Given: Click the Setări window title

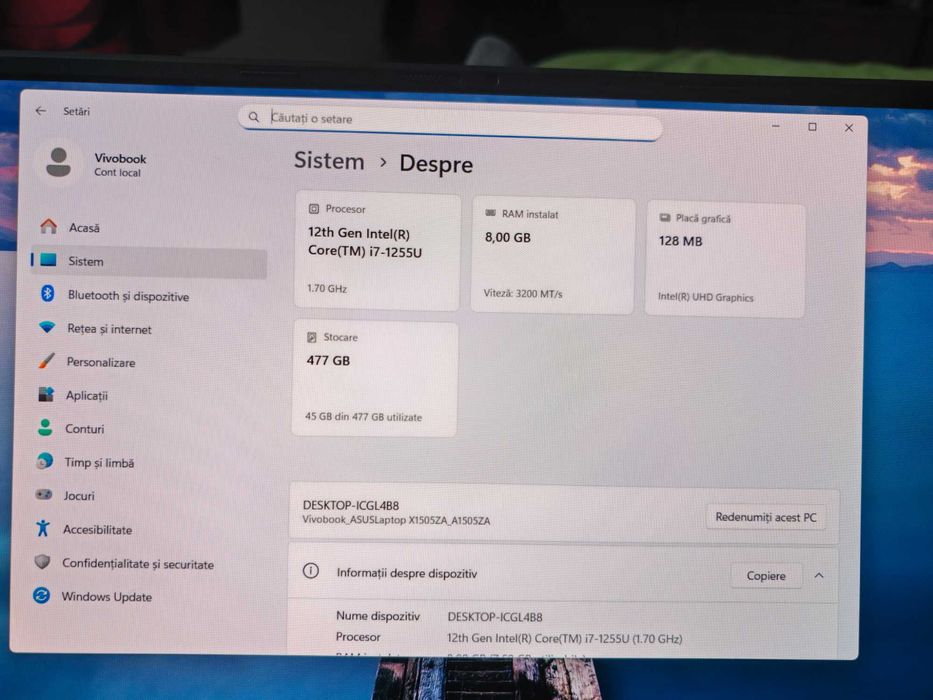Looking at the screenshot, I should click(77, 111).
